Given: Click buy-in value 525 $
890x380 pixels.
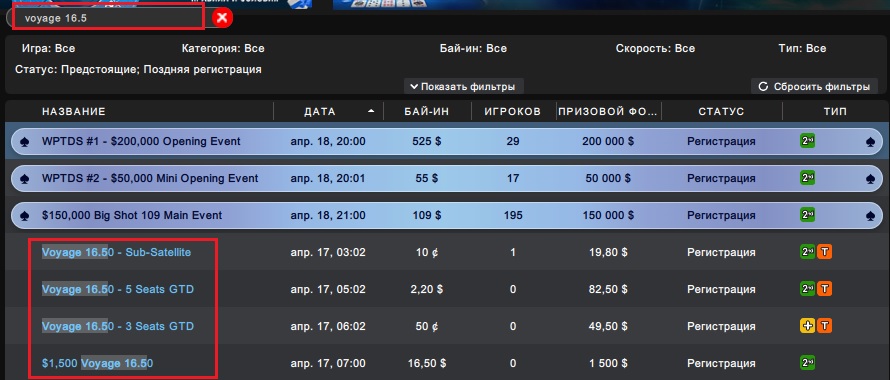Looking at the screenshot, I should (426, 141).
